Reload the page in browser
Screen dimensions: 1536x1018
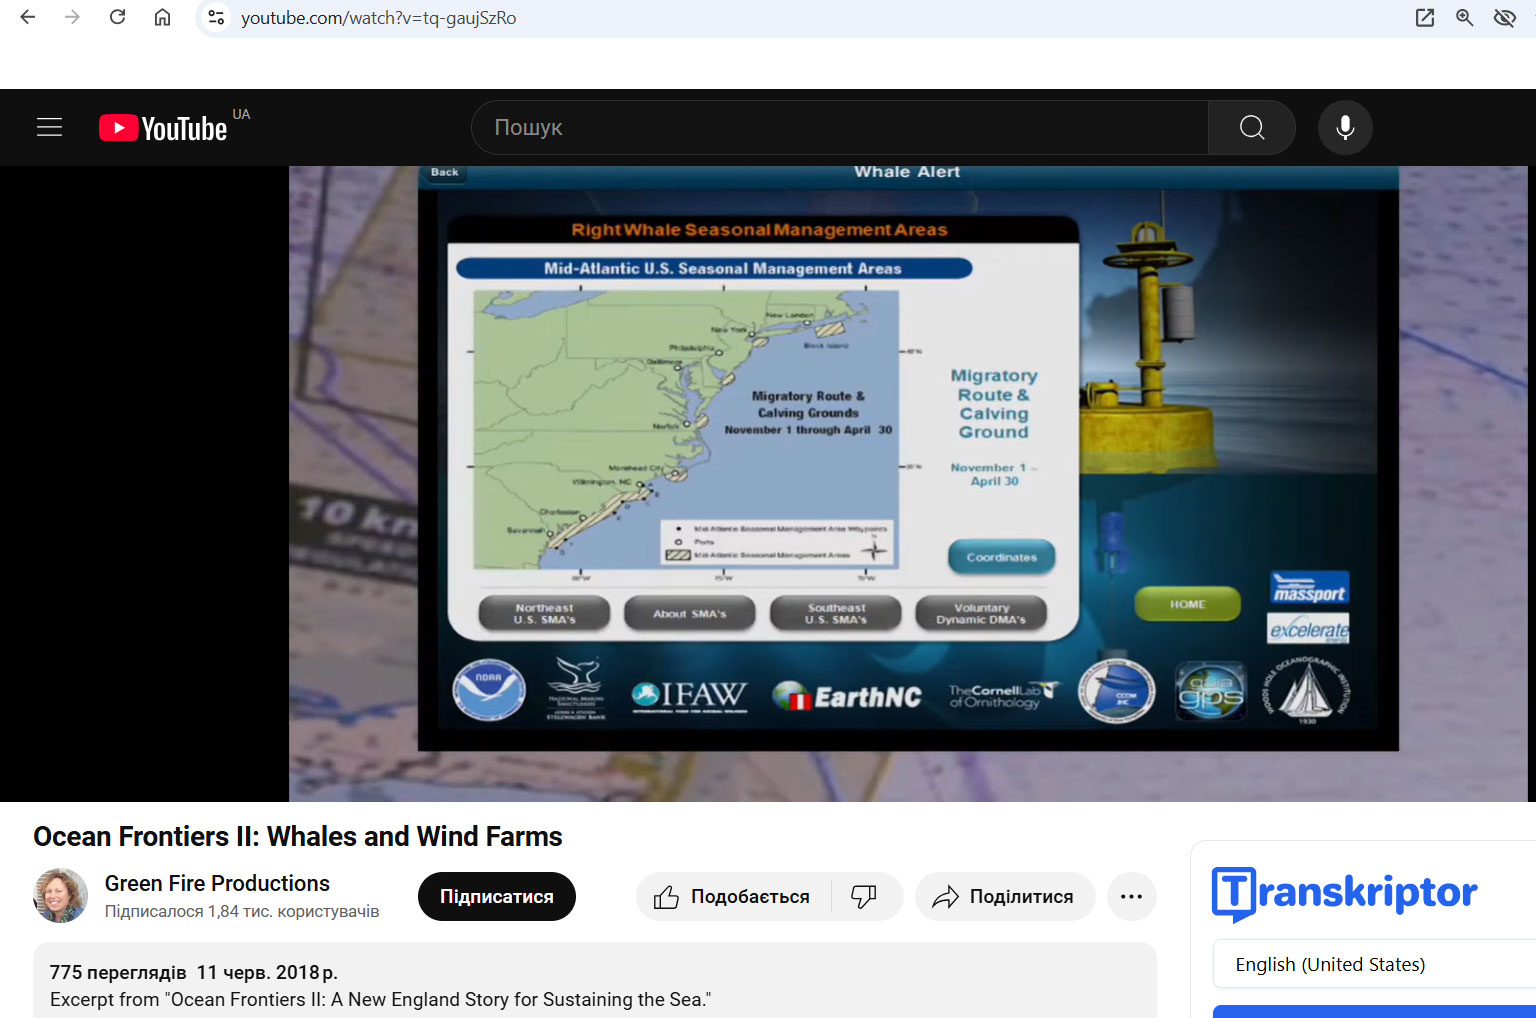tap(117, 18)
